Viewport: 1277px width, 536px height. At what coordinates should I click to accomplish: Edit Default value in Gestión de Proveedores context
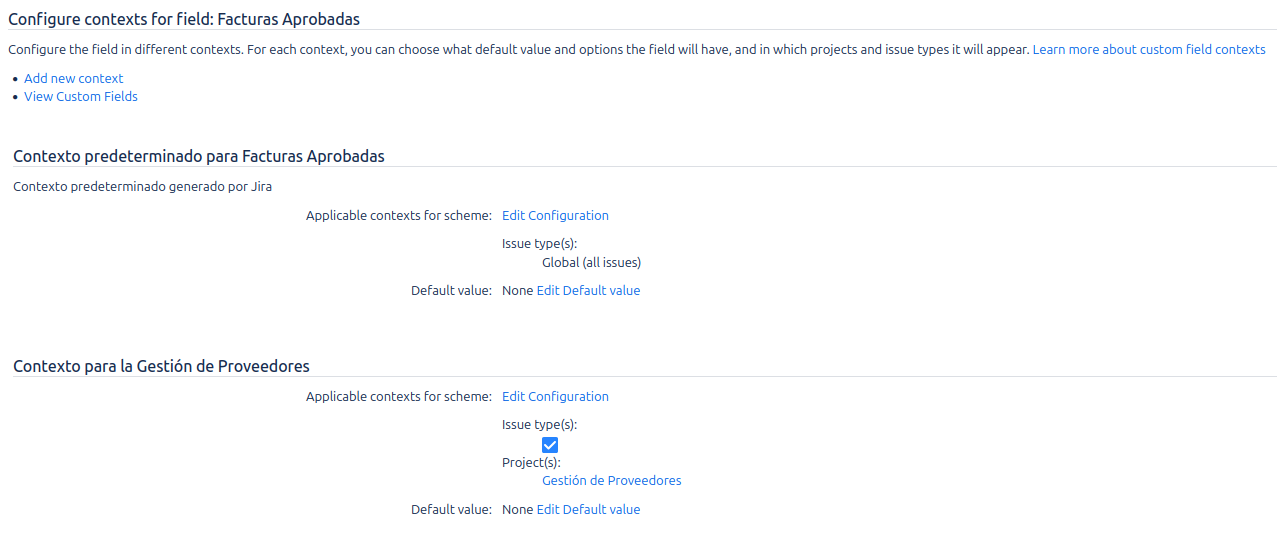click(x=588, y=510)
